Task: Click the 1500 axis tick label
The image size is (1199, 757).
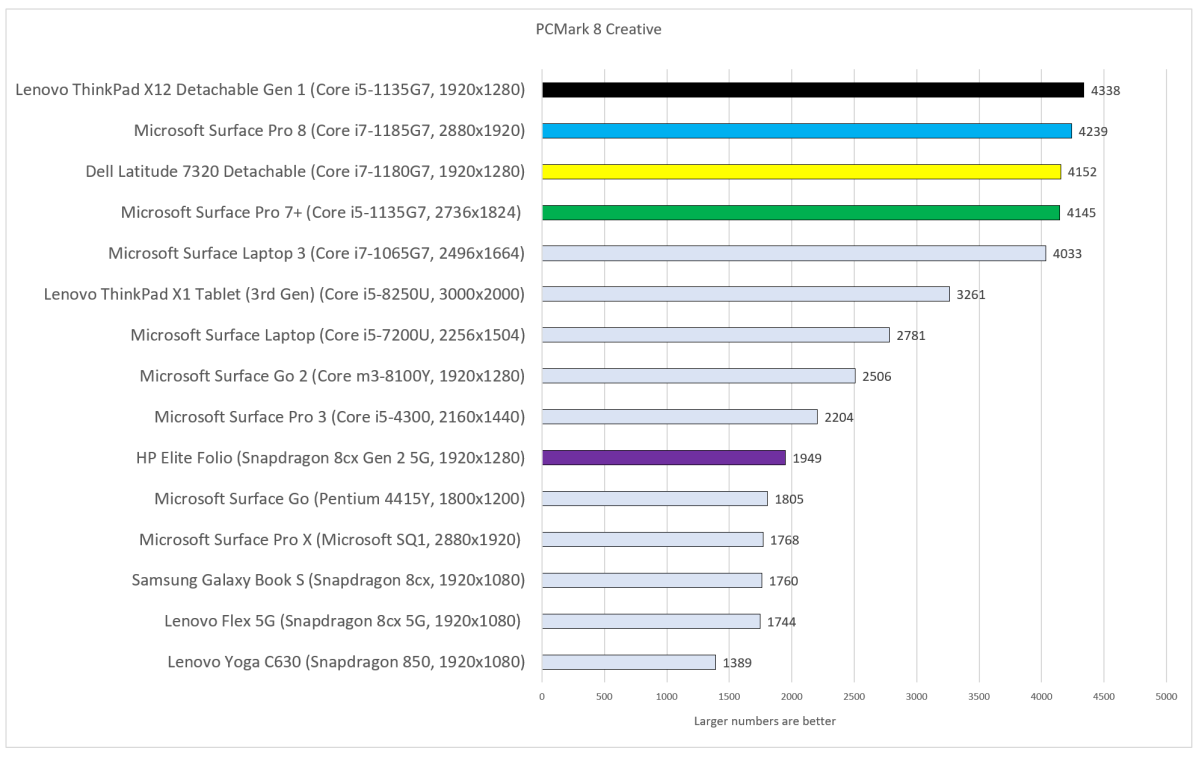Action: click(729, 697)
